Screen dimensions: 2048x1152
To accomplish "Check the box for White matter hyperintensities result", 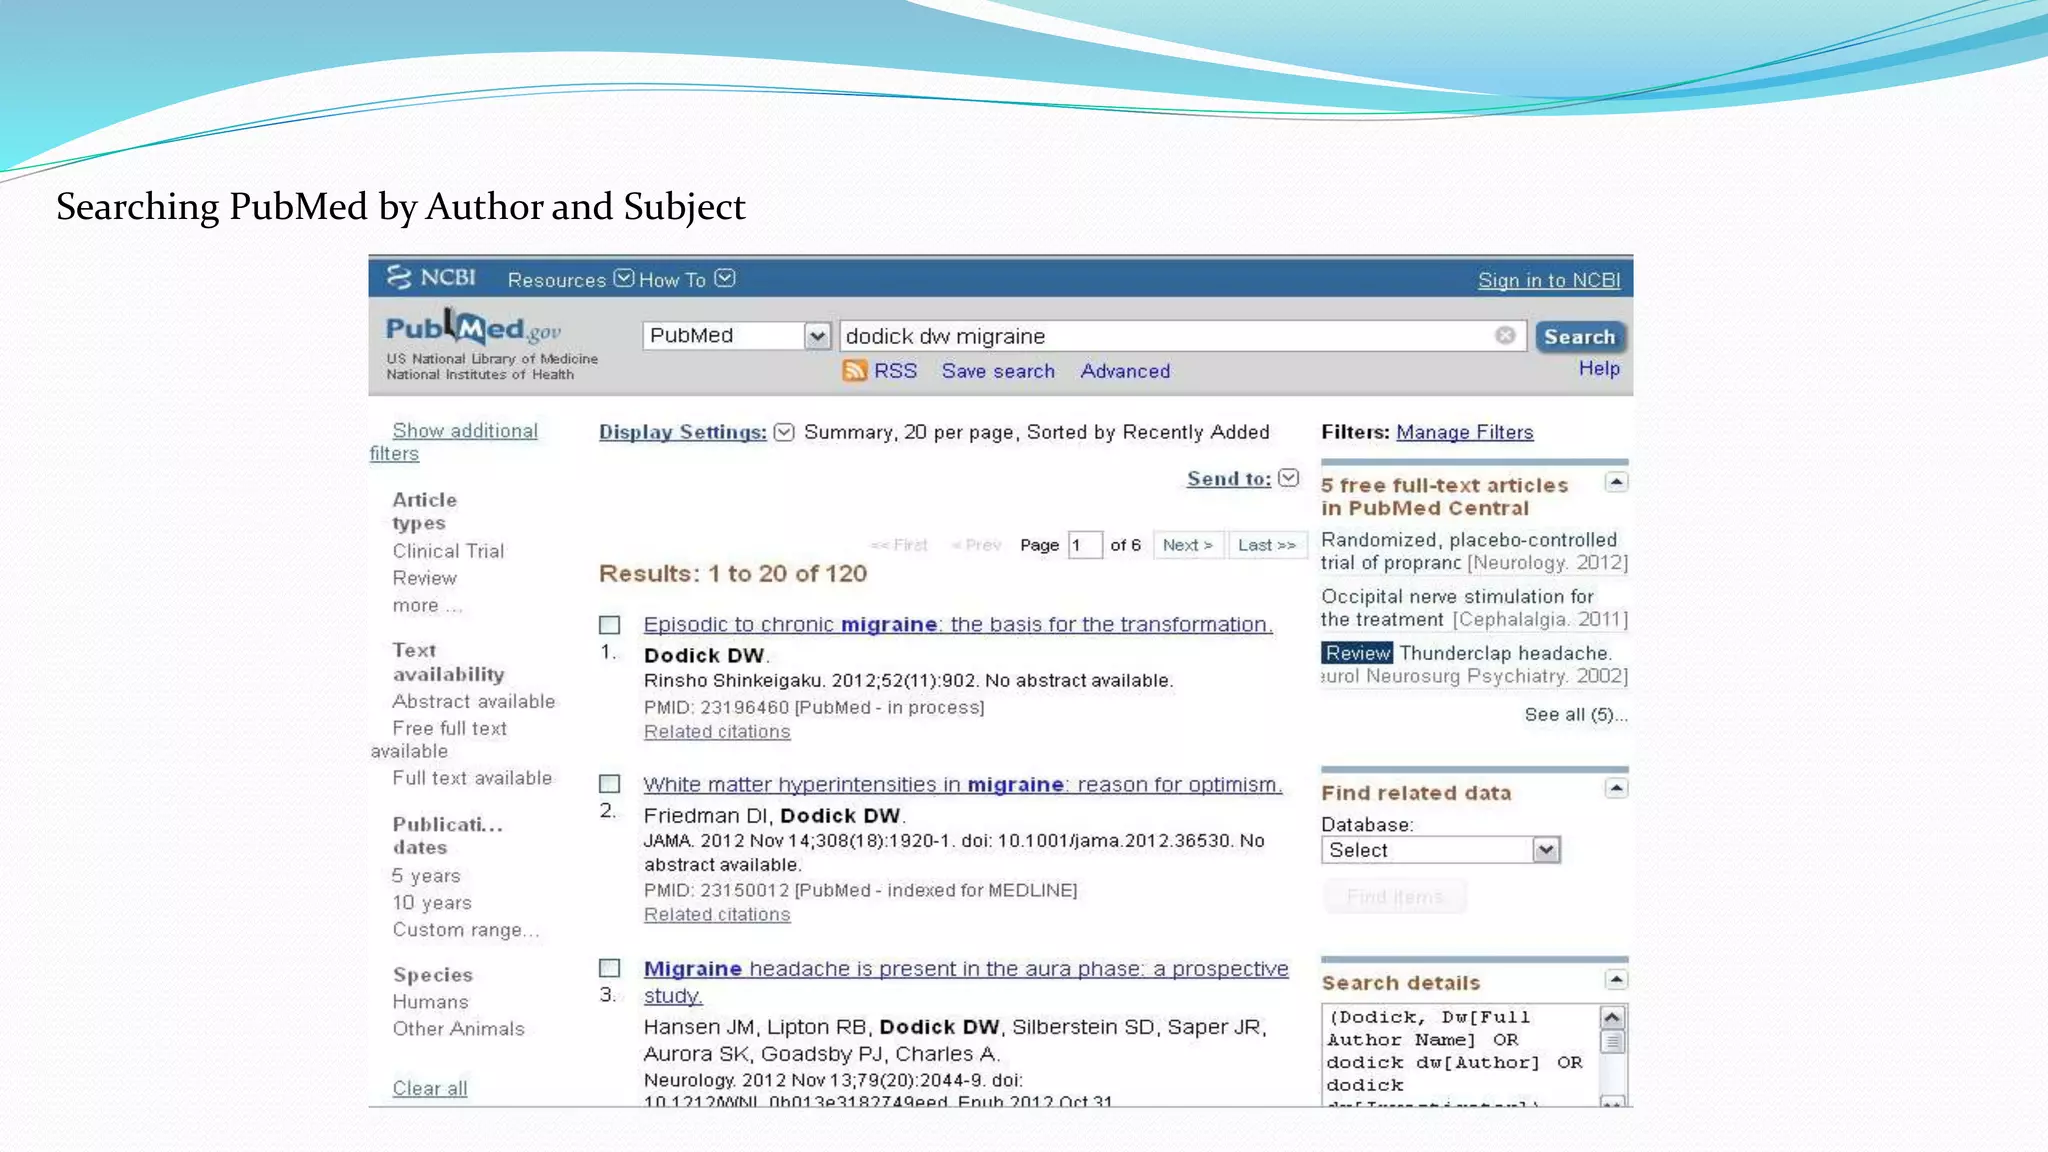I will click(610, 784).
